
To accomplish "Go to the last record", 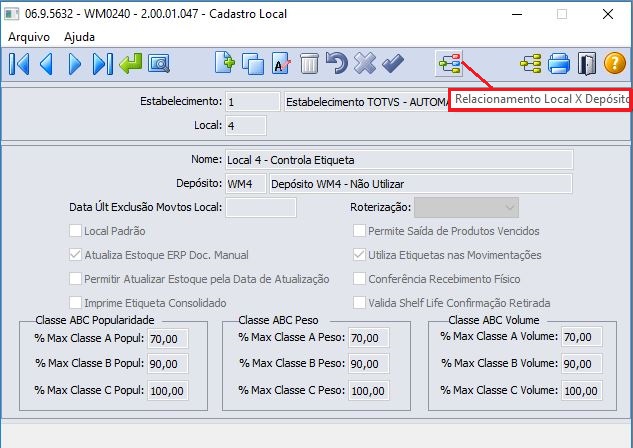I will pyautogui.click(x=103, y=64).
